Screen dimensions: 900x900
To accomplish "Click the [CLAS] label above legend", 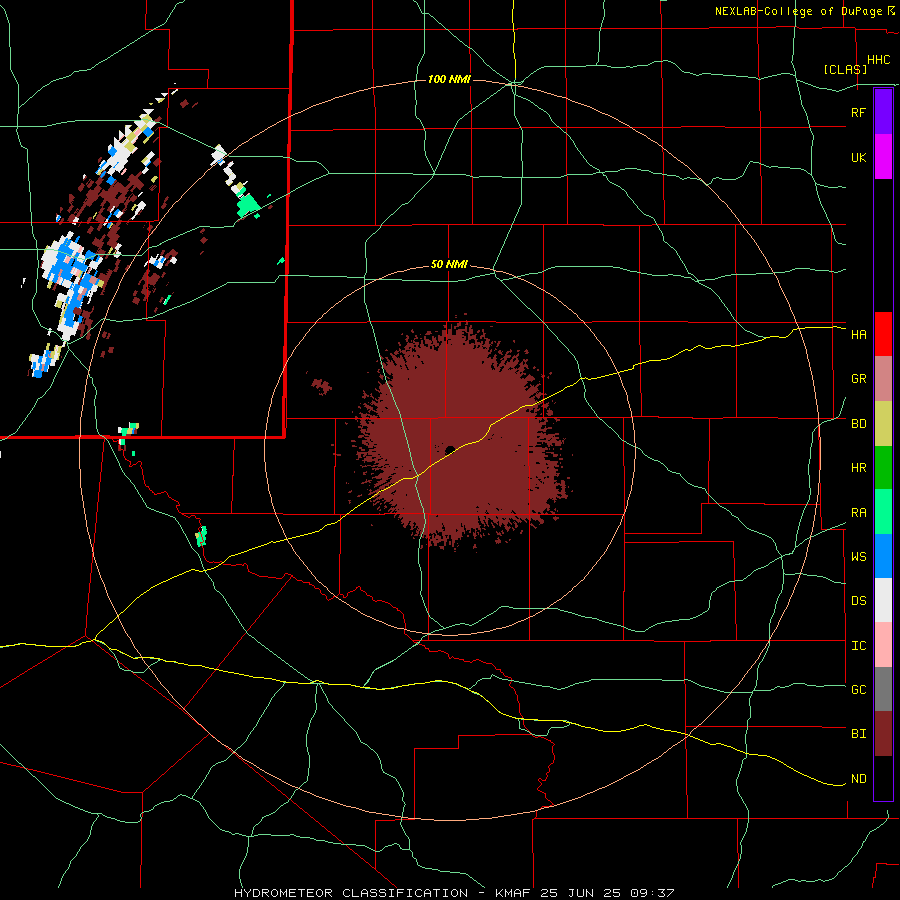I will pos(845,69).
